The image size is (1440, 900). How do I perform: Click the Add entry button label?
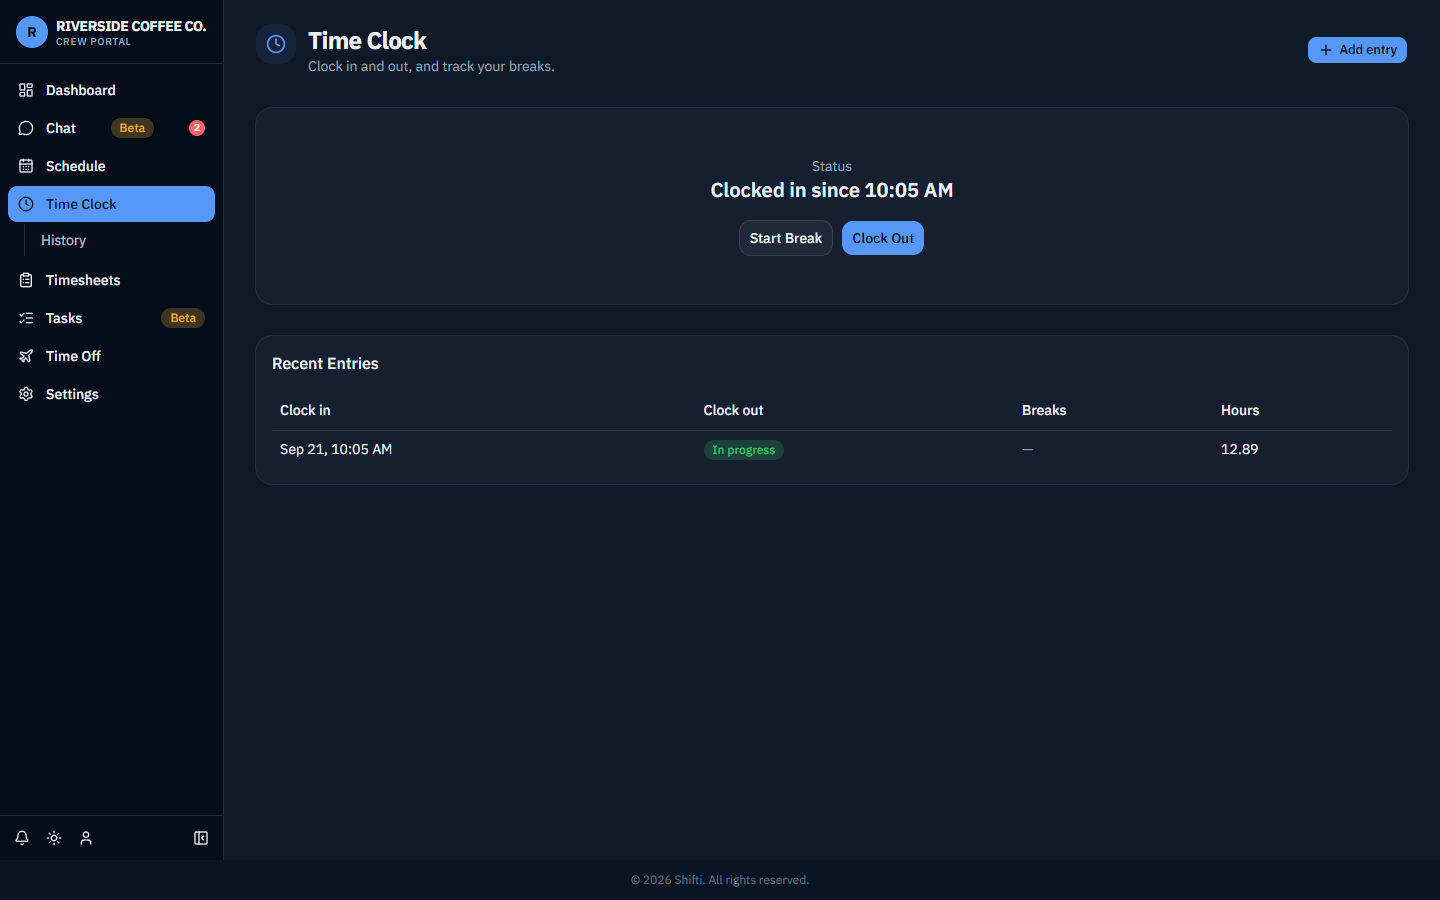[x=1368, y=50]
